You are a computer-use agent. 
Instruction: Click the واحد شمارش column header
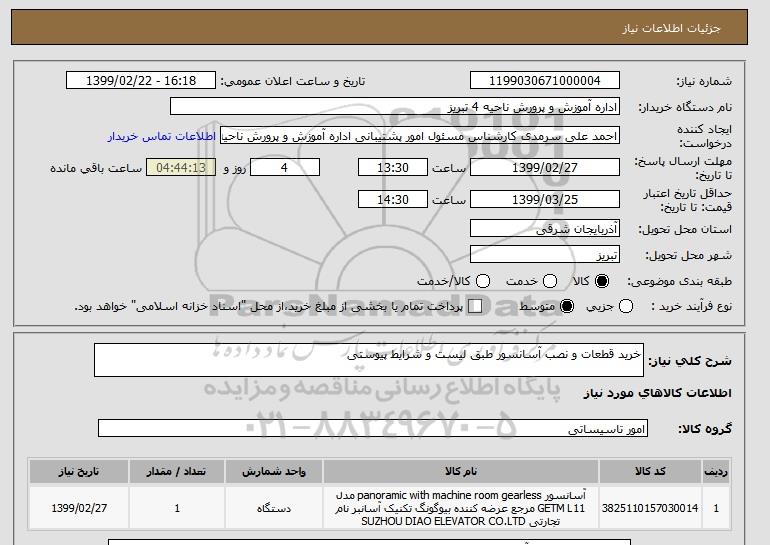point(274,471)
